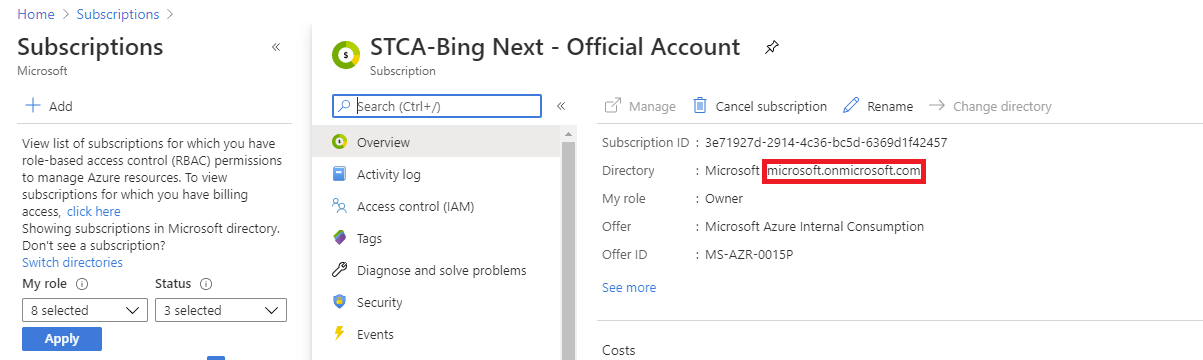Collapse the Subscriptions panel with double chevron
The width and height of the screenshot is (1203, 360).
pyautogui.click(x=276, y=47)
